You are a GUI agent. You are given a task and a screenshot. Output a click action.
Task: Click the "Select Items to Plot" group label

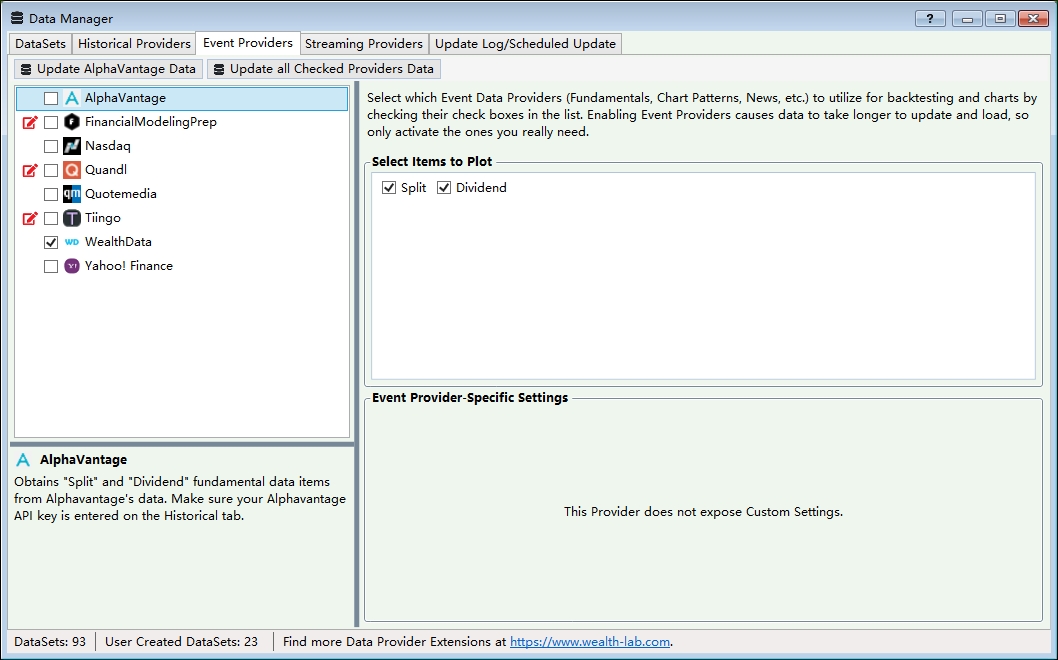click(x=432, y=161)
